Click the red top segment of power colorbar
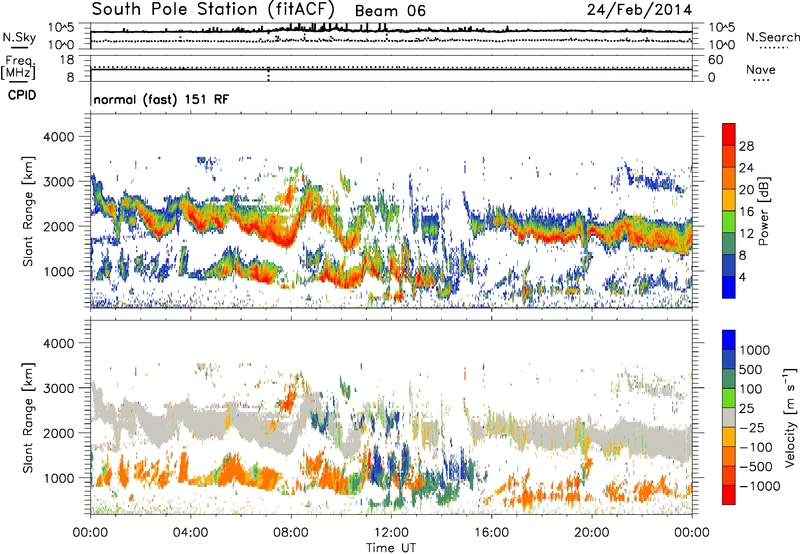This screenshot has width=800, height=554. tap(729, 134)
